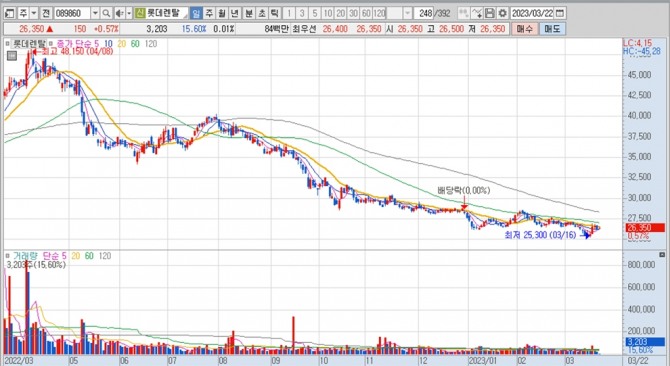Click the stock search magnifier icon
The image size is (670, 366).
(x=106, y=13)
